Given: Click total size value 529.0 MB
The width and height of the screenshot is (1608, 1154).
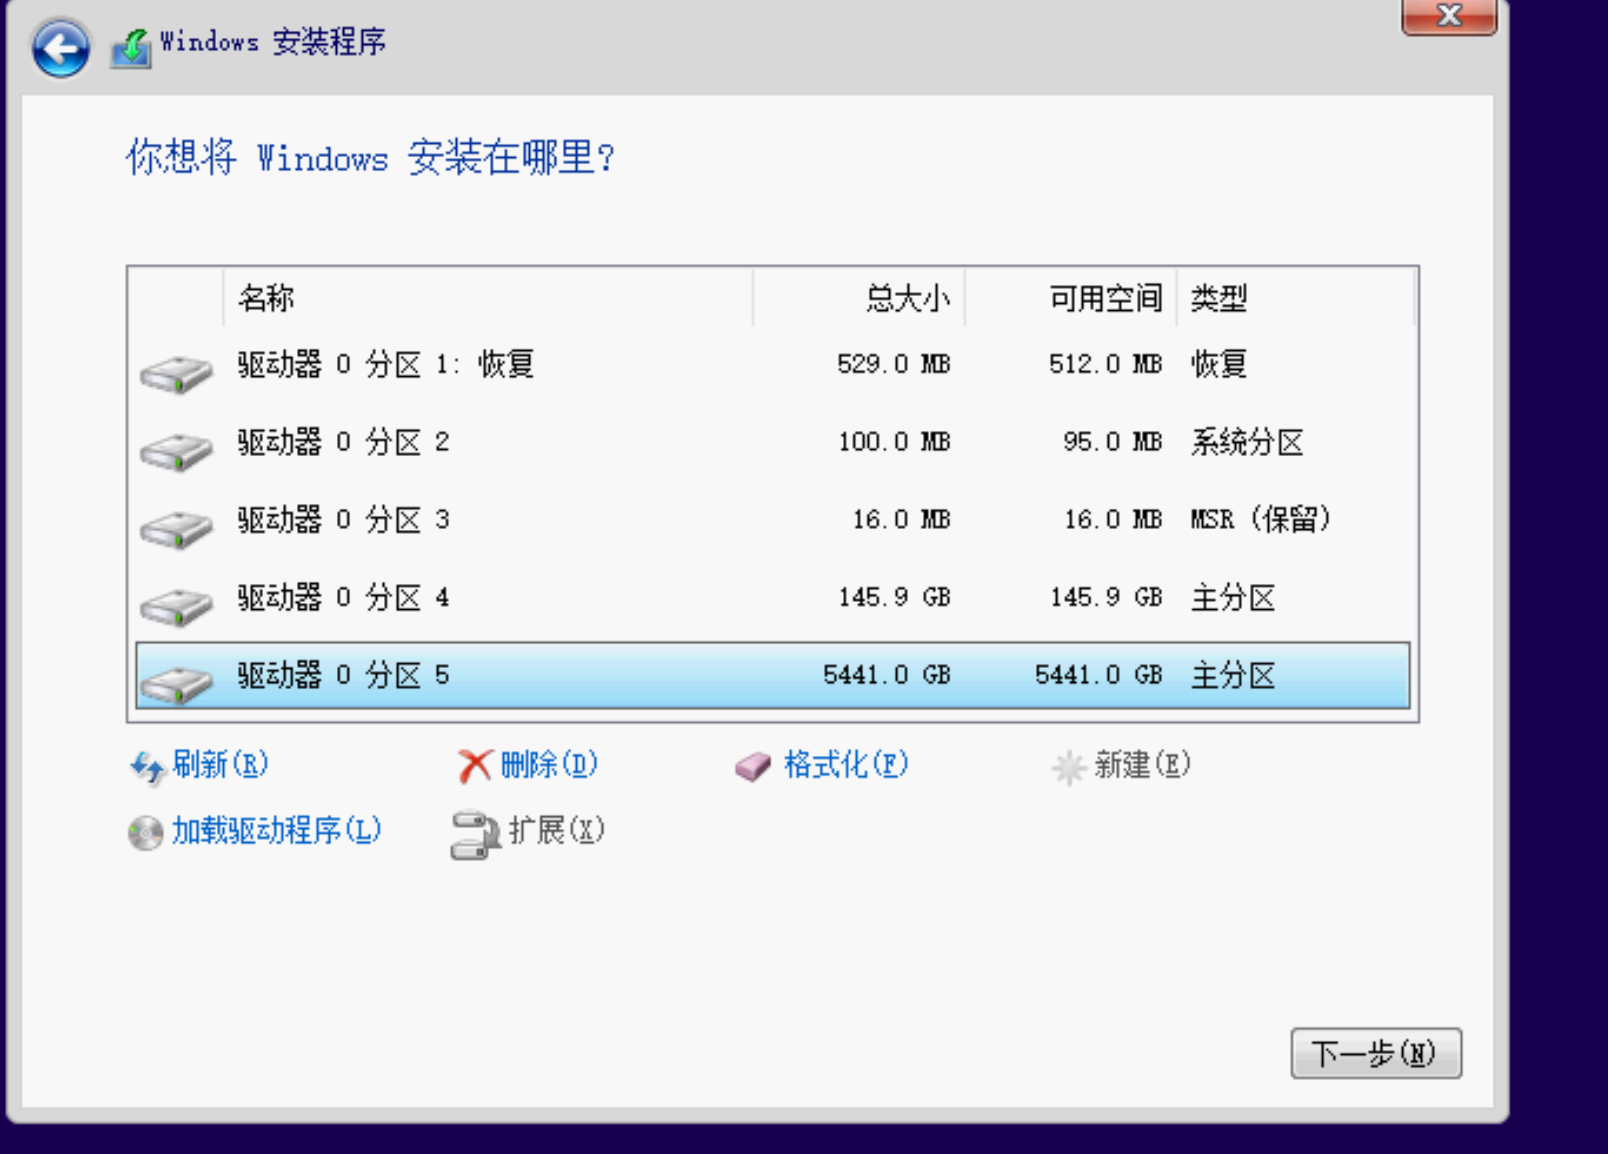Looking at the screenshot, I should (893, 364).
